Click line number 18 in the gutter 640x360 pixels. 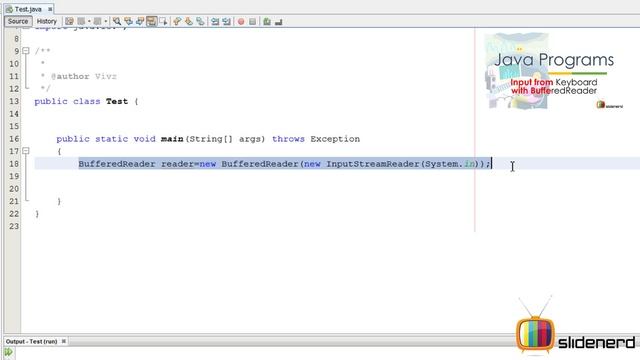[x=14, y=164]
